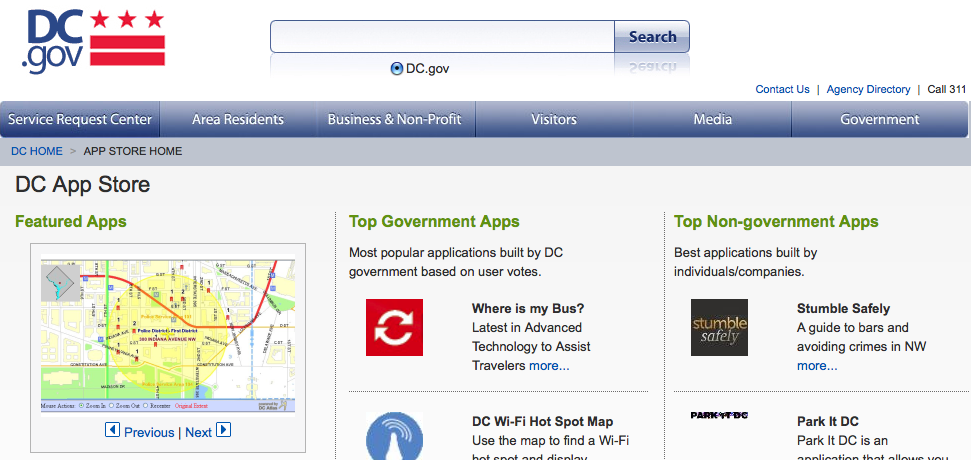
Task: Open the Agency Directory link
Action: (868, 89)
